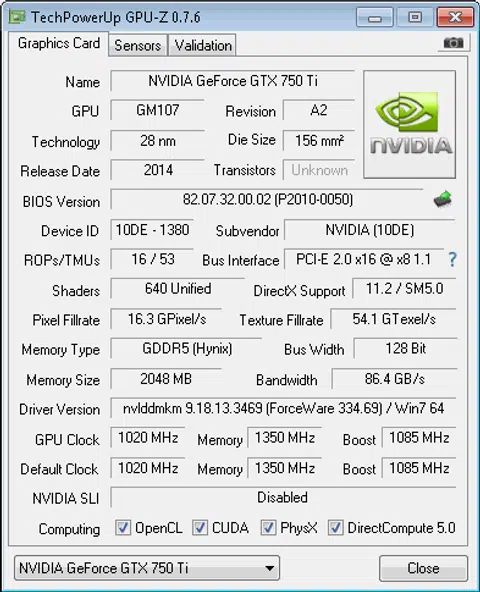Screen dimensions: 480x592
Task: Click the Driver Version field
Action: click(x=283, y=408)
